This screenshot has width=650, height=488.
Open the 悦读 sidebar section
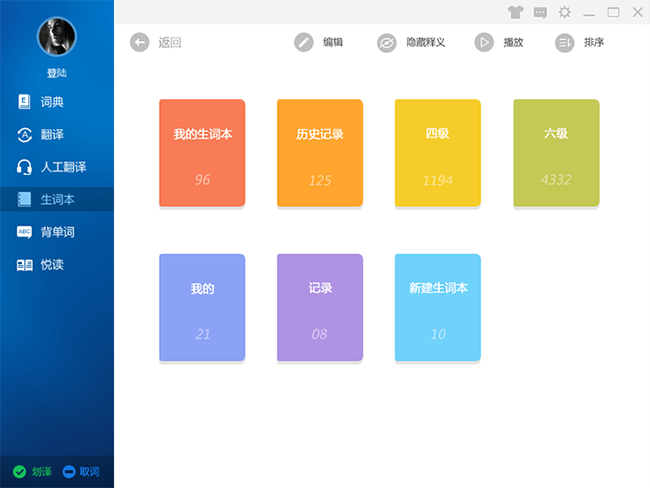pyautogui.click(x=52, y=265)
